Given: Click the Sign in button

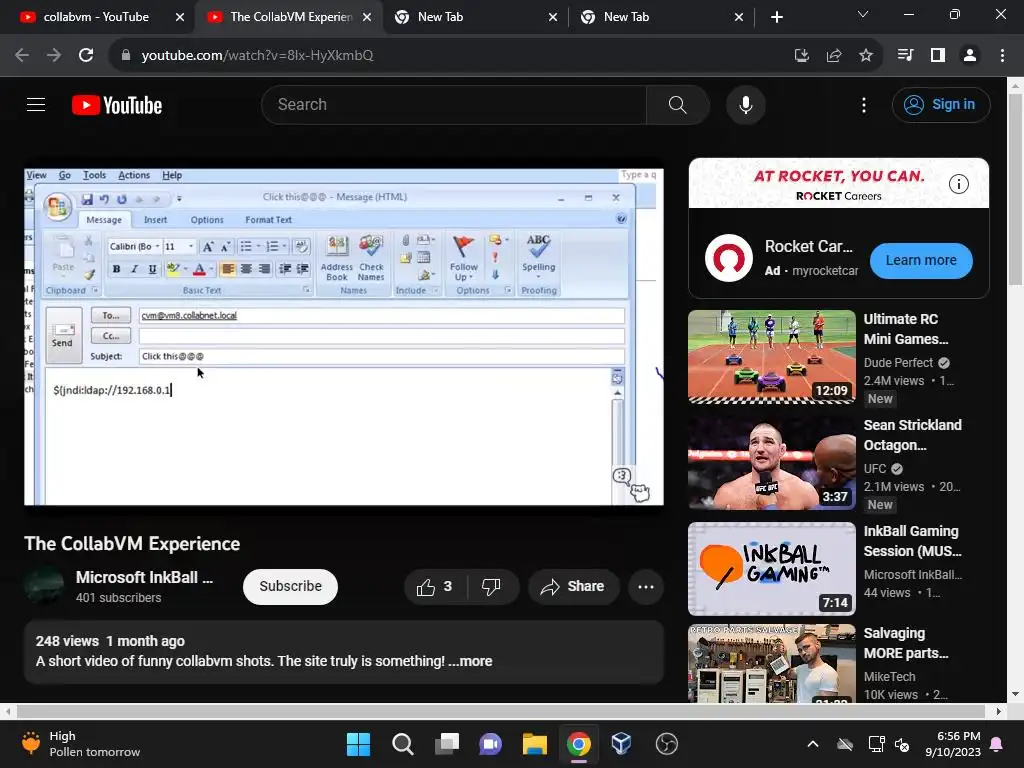Looking at the screenshot, I should click(941, 104).
